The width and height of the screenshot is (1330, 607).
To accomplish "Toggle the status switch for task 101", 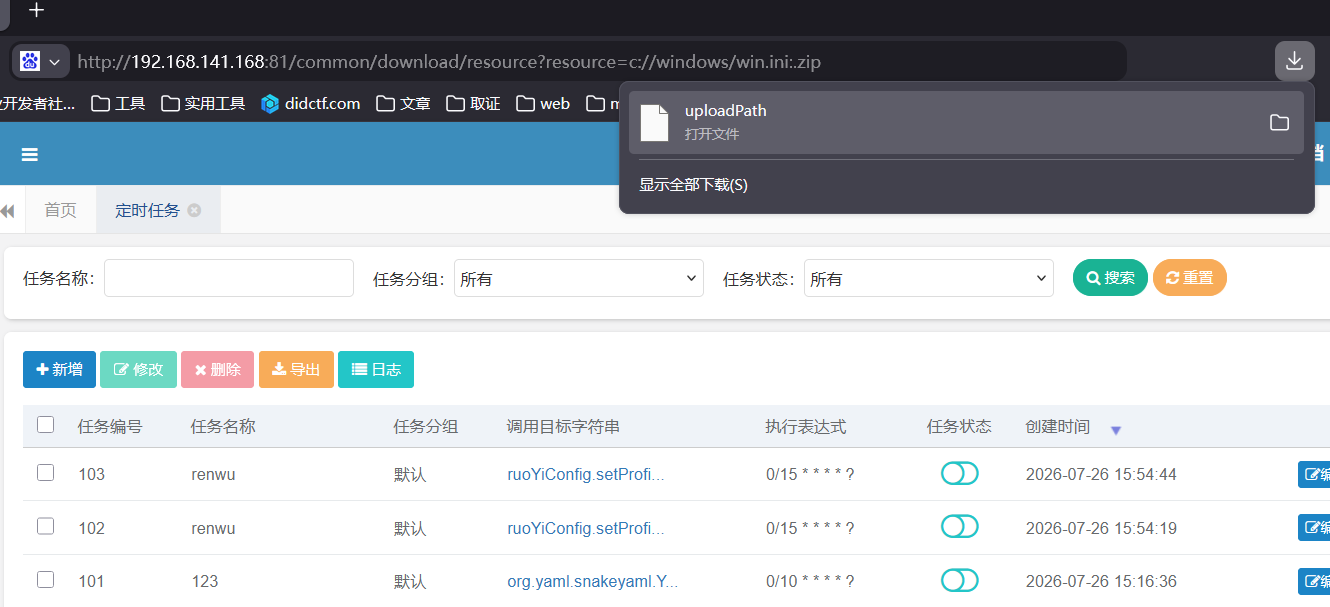I will pos(959,580).
